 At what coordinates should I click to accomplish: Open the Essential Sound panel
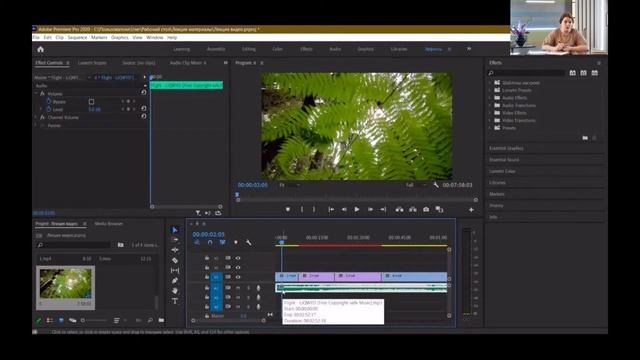(504, 160)
